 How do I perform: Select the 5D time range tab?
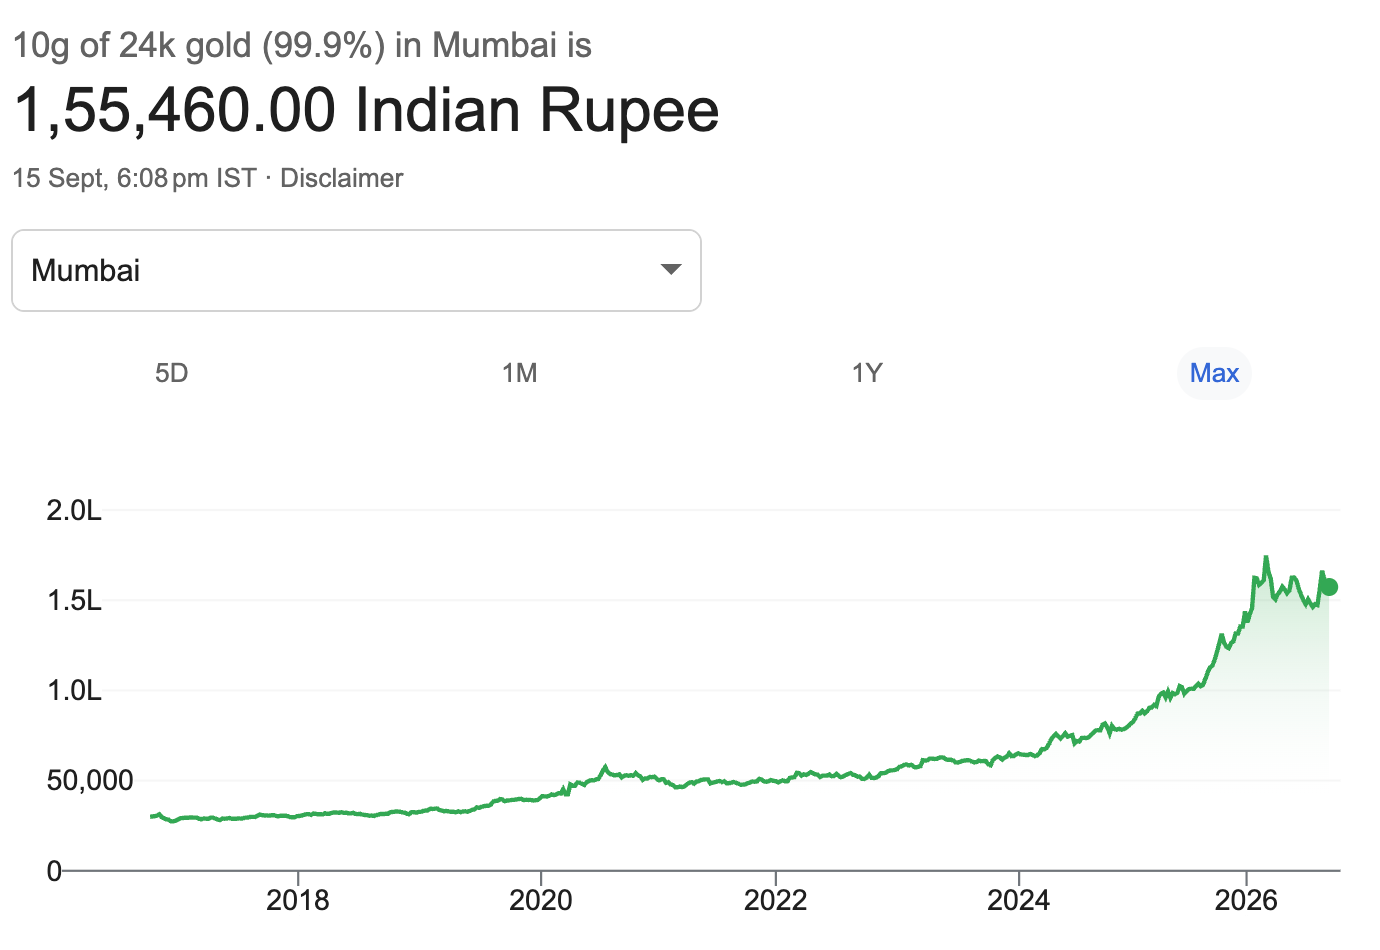point(171,373)
